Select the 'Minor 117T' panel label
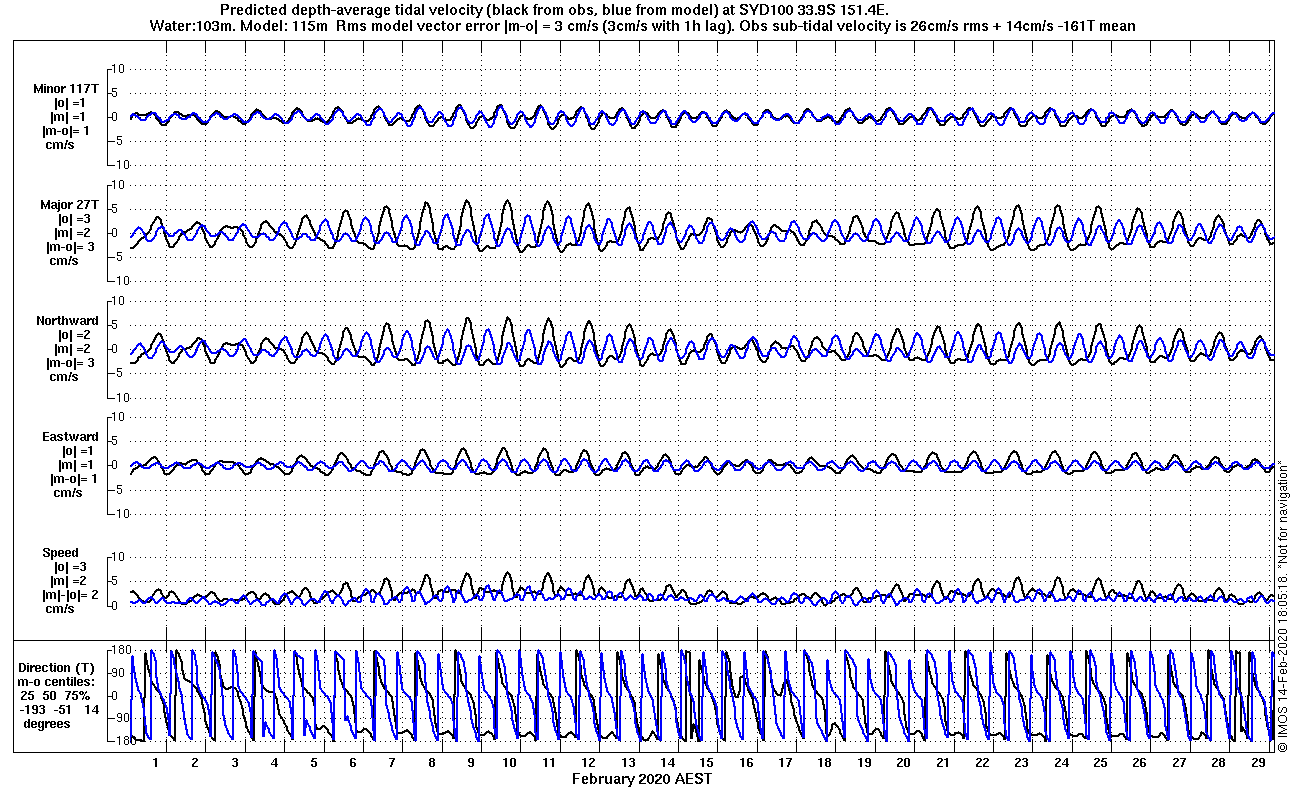Image resolution: width=1300 pixels, height=800 pixels. pos(66,89)
